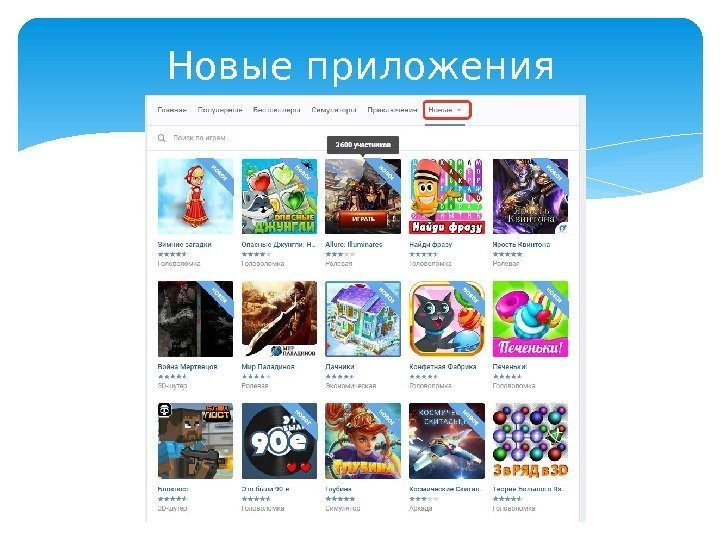
Task: Open the Это были 90-е game icon
Action: click(279, 441)
